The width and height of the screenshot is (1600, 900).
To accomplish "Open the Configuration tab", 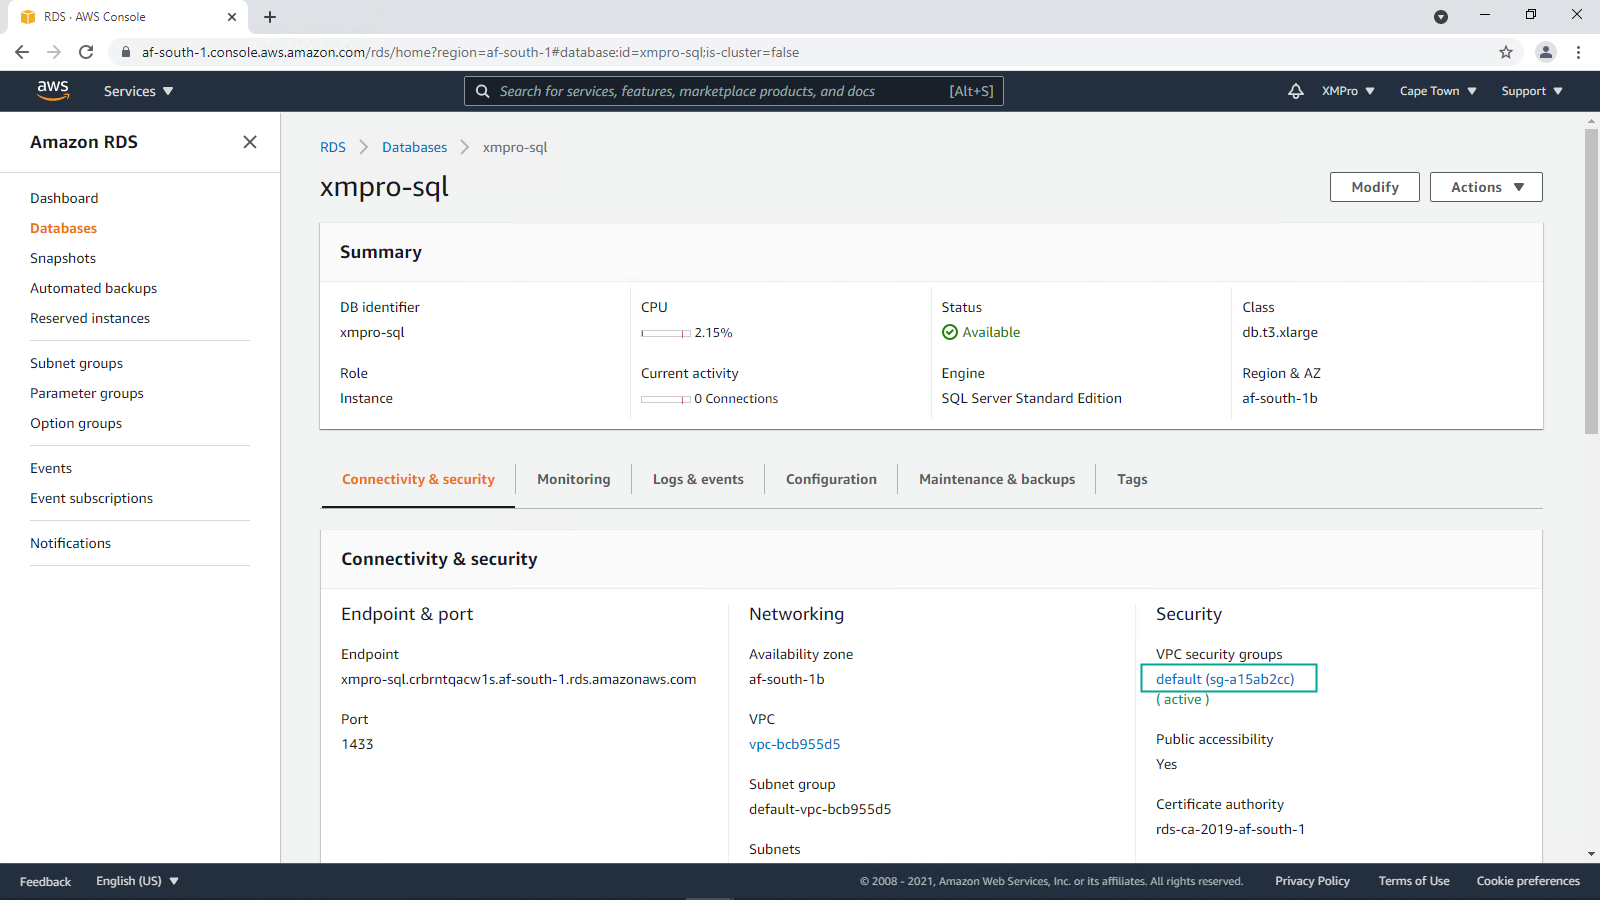I will (x=831, y=479).
